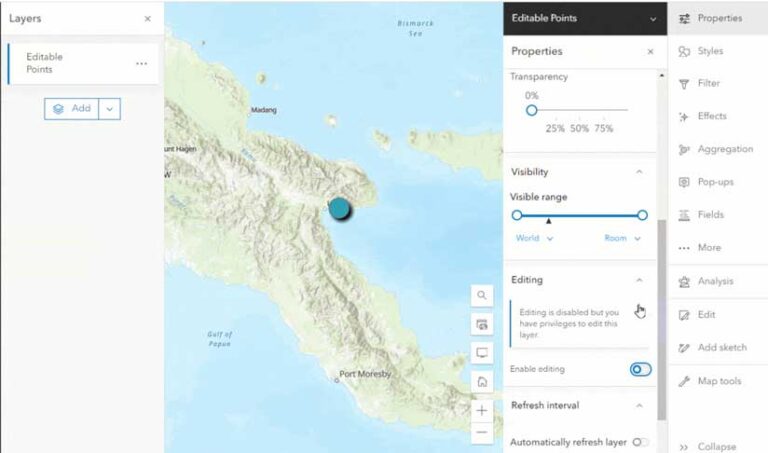Screen dimensions: 768x453
Task: Open the Add layer dropdown arrow
Action: point(110,109)
